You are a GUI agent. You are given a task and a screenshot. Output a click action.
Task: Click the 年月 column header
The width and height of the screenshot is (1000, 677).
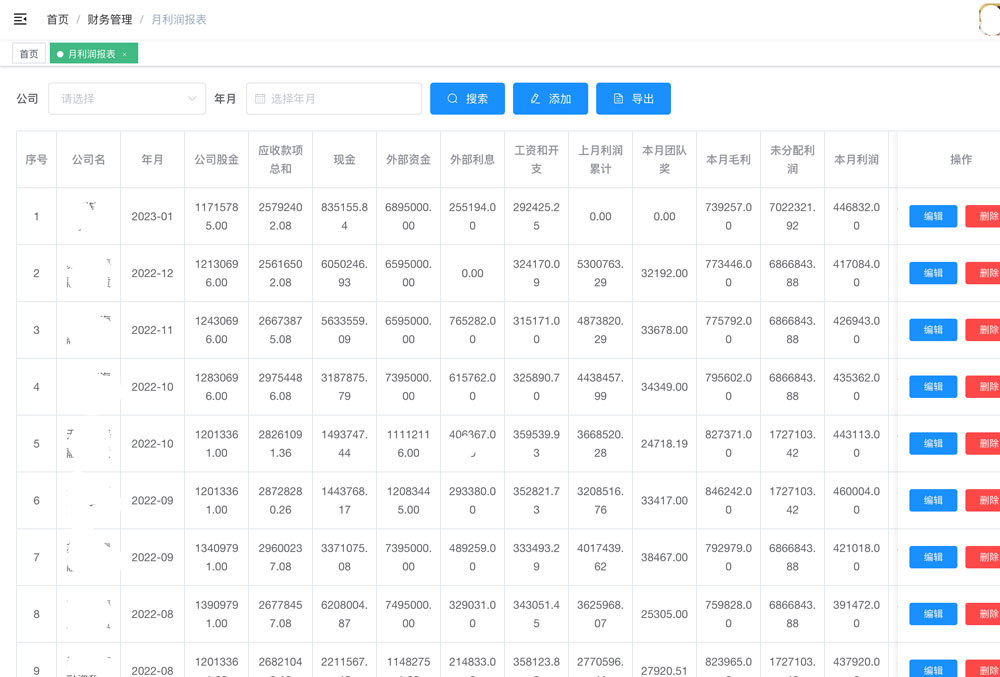pyautogui.click(x=152, y=159)
